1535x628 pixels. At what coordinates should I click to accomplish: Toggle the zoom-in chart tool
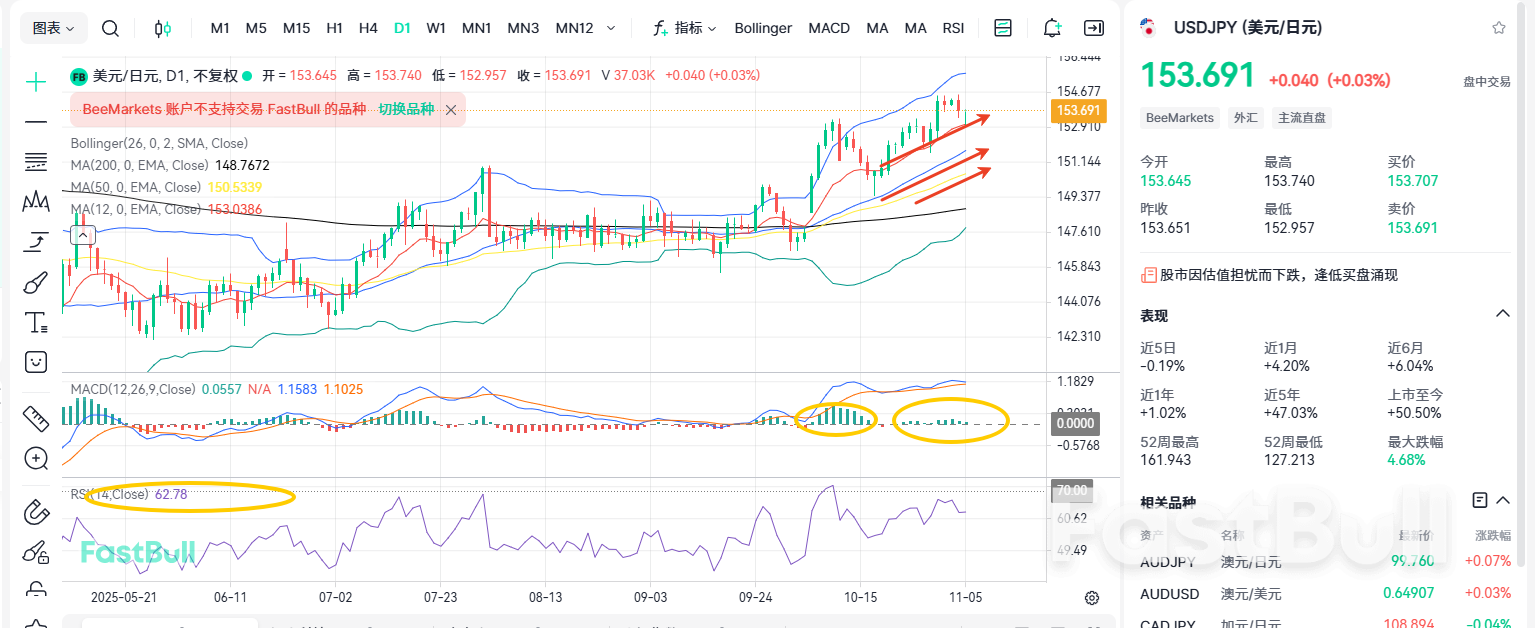coord(35,458)
